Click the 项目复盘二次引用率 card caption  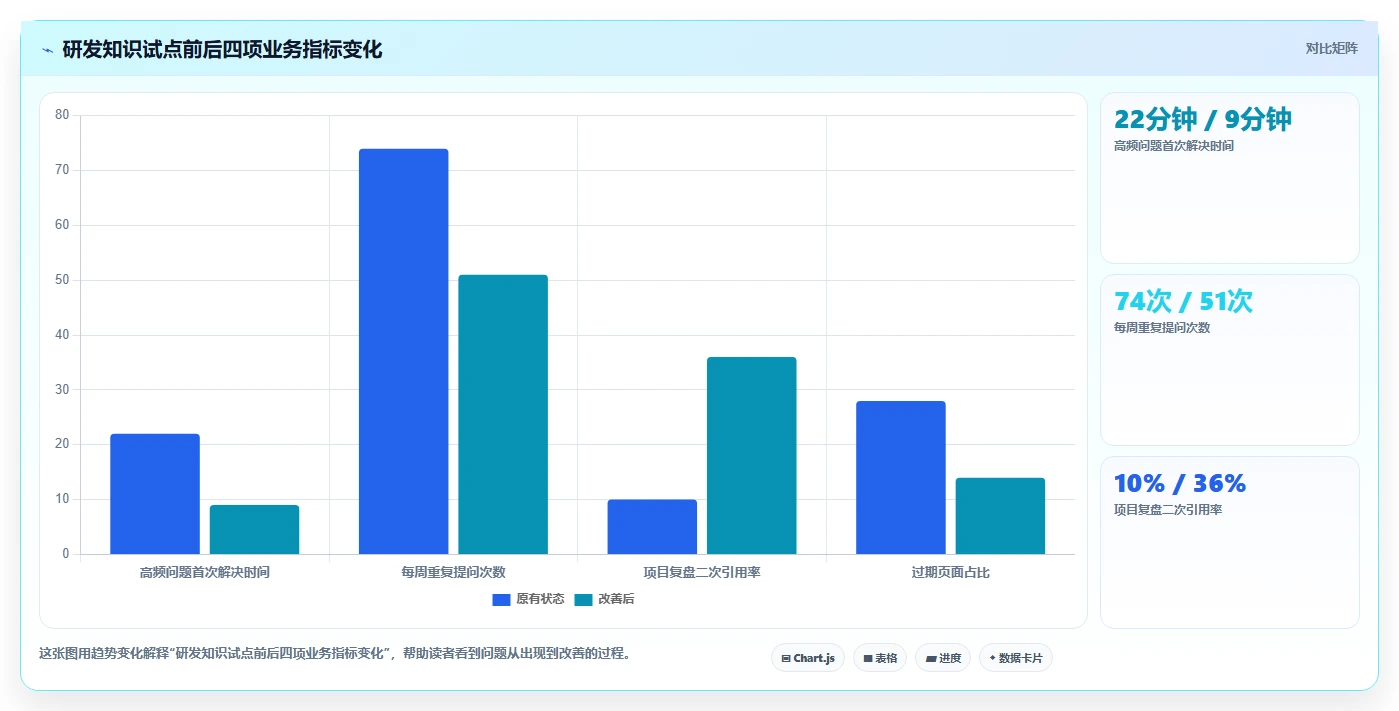(x=1168, y=510)
